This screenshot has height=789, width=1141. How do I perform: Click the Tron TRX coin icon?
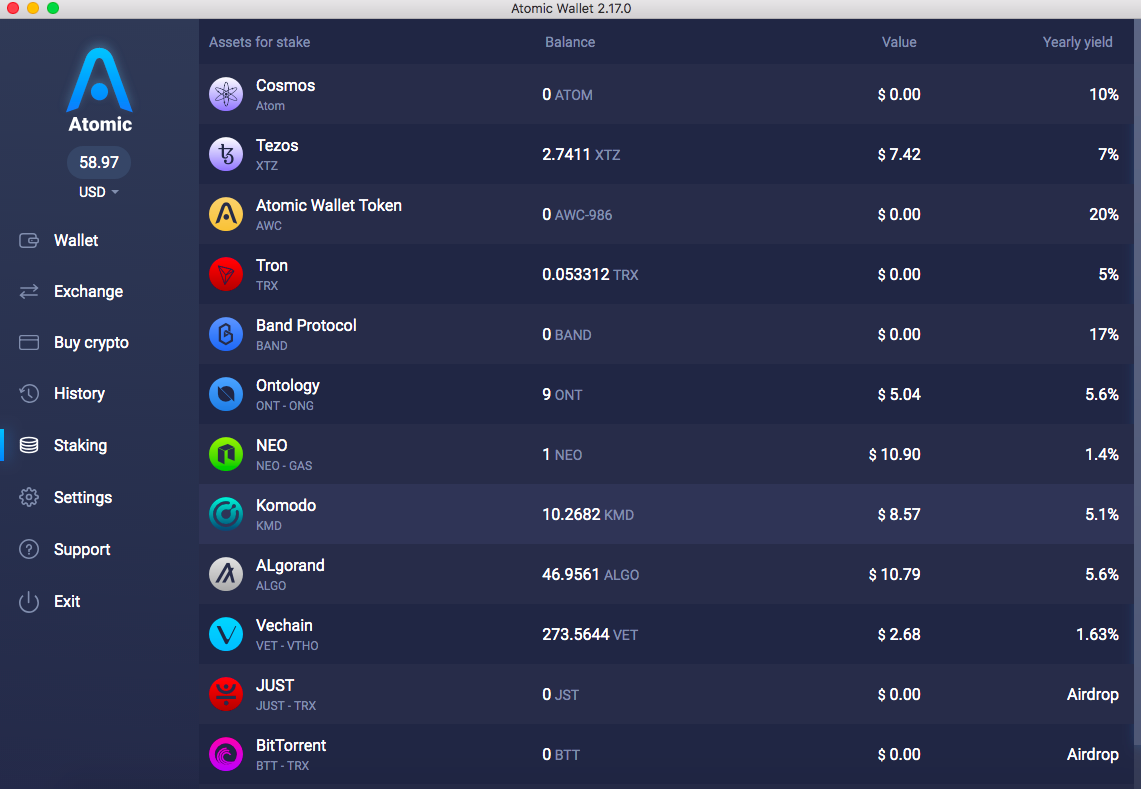[x=226, y=274]
